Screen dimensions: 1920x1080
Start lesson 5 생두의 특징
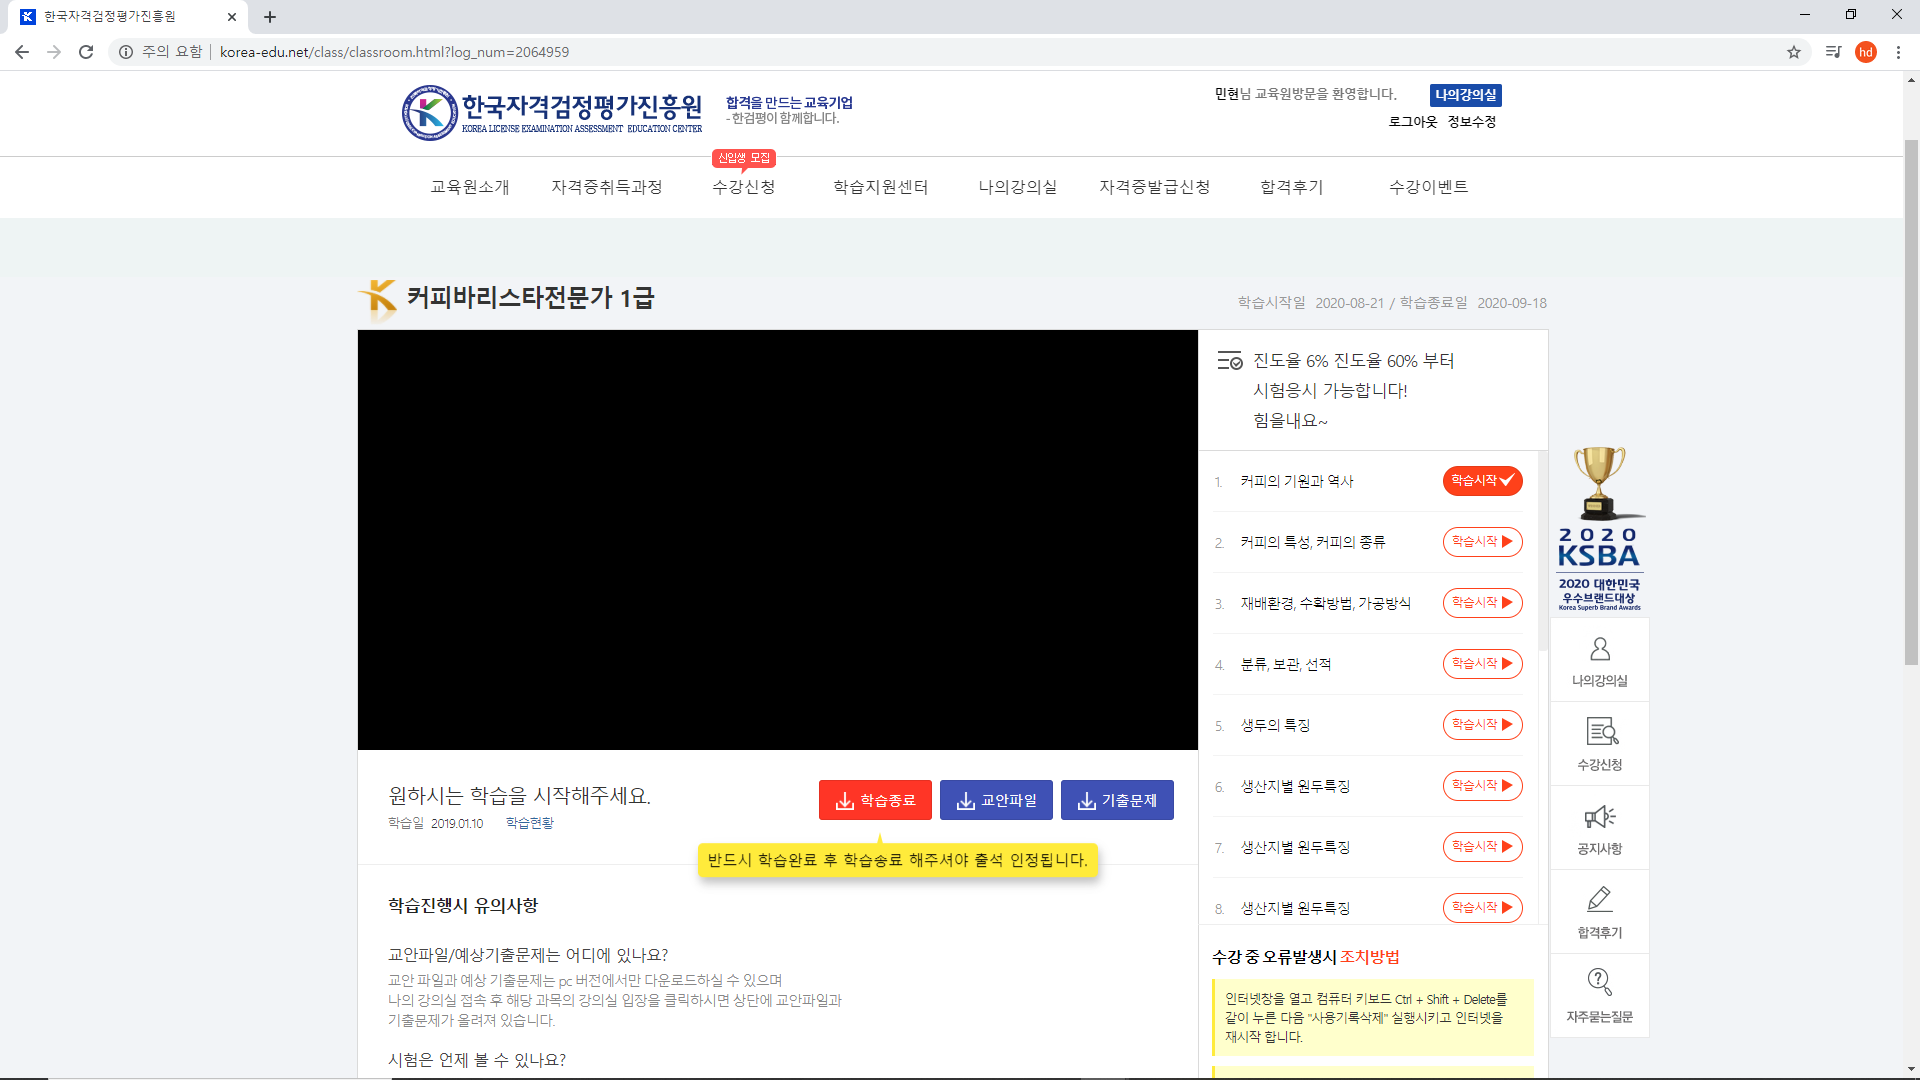pyautogui.click(x=1482, y=725)
